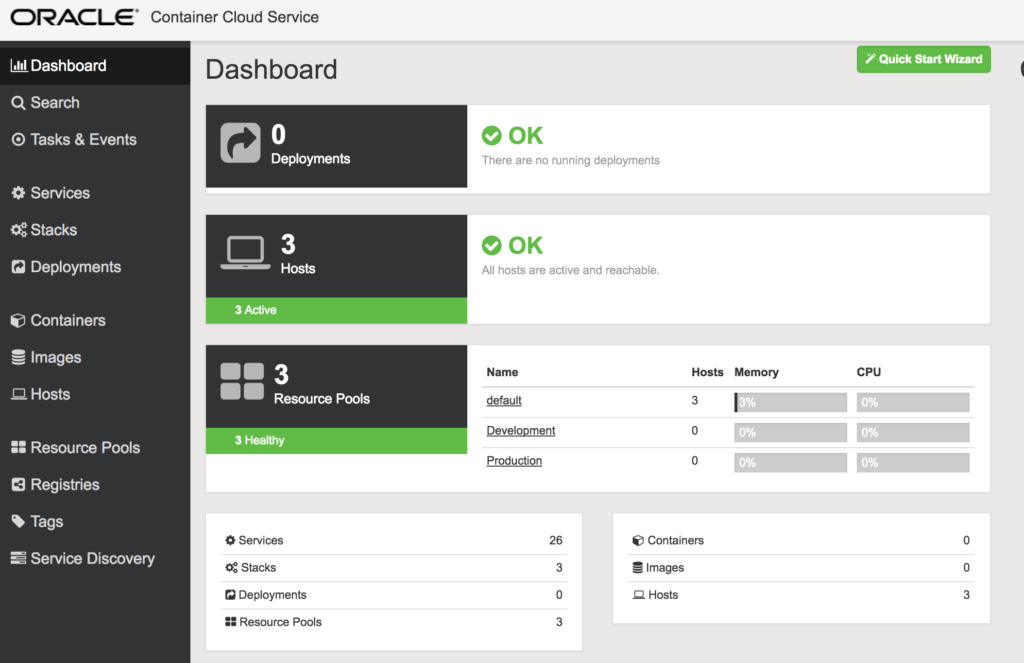
Task: Click the Resource Pools icon in summary table
Action: [231, 622]
